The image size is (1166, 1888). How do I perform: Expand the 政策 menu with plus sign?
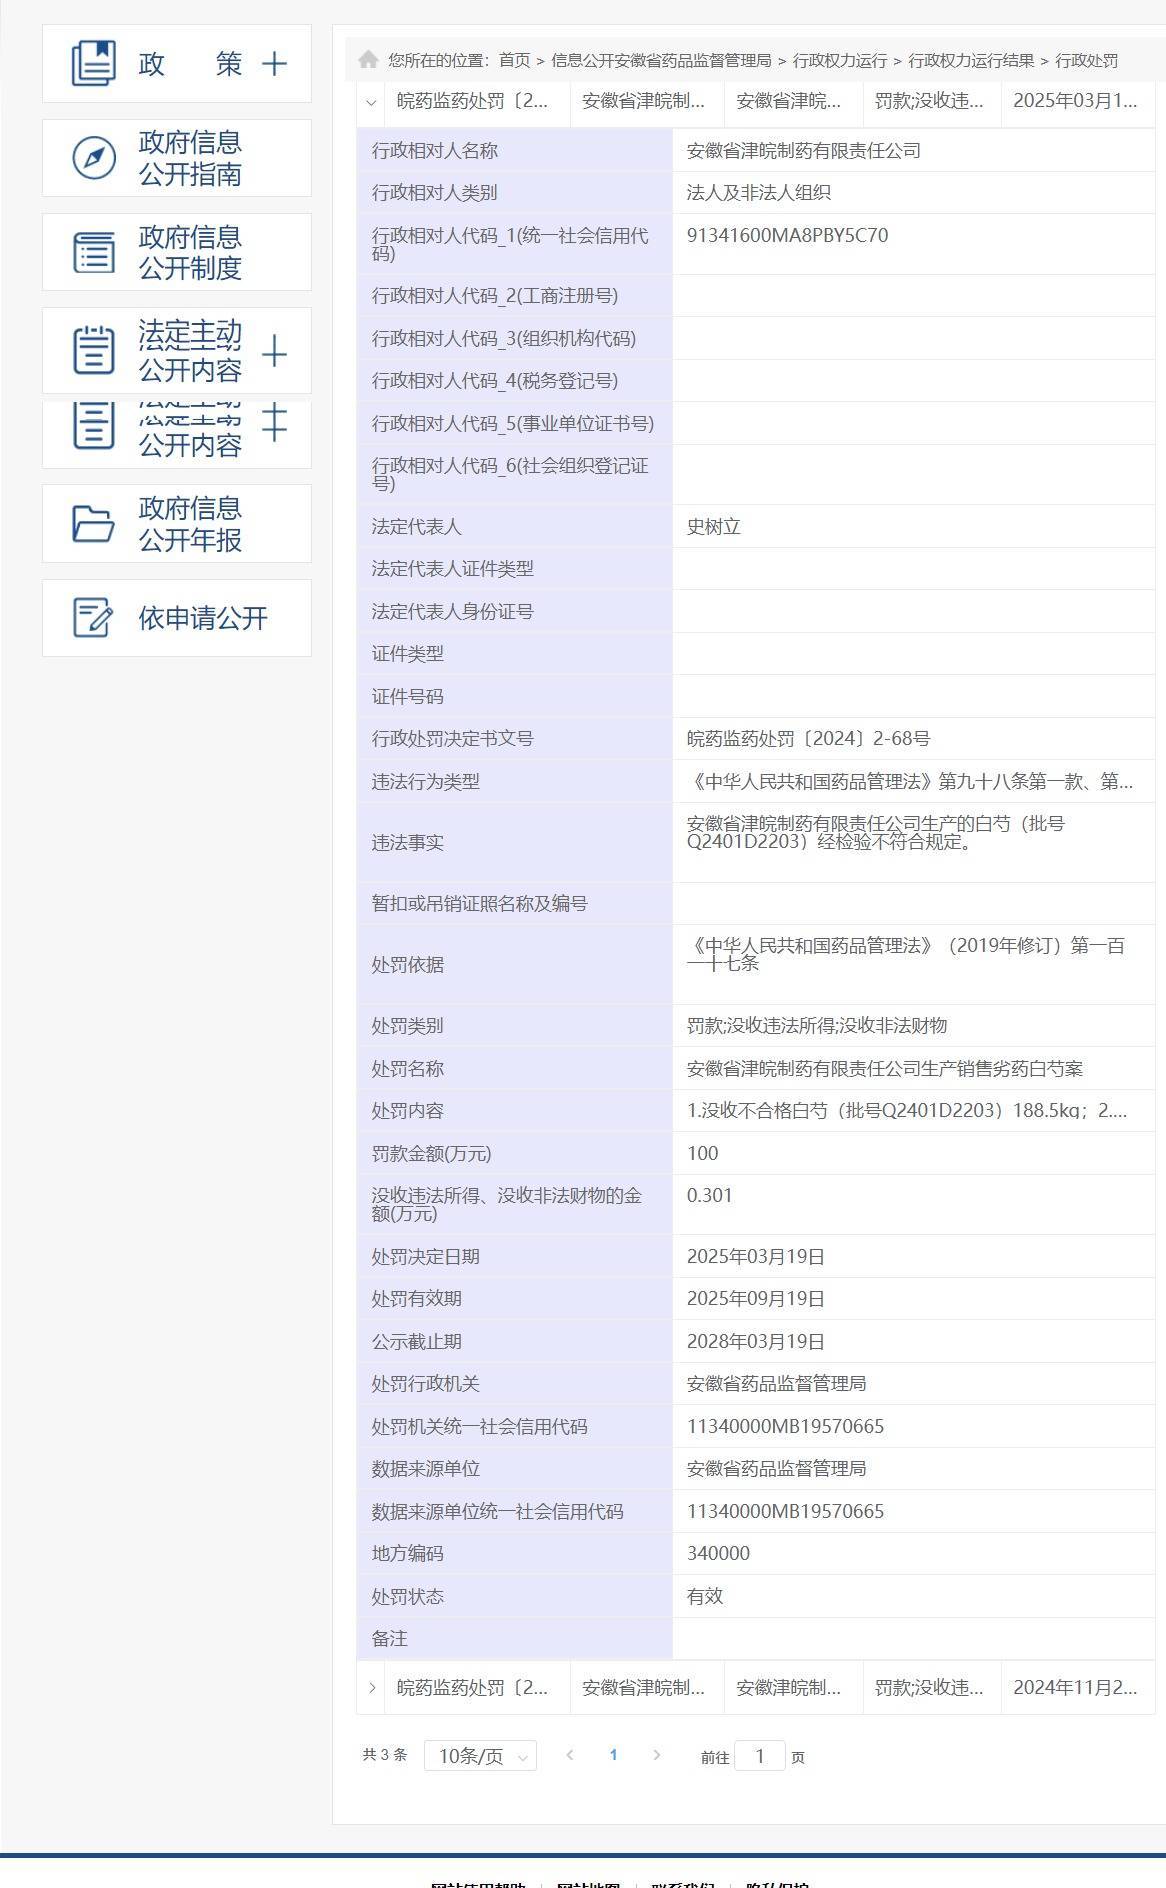click(274, 64)
